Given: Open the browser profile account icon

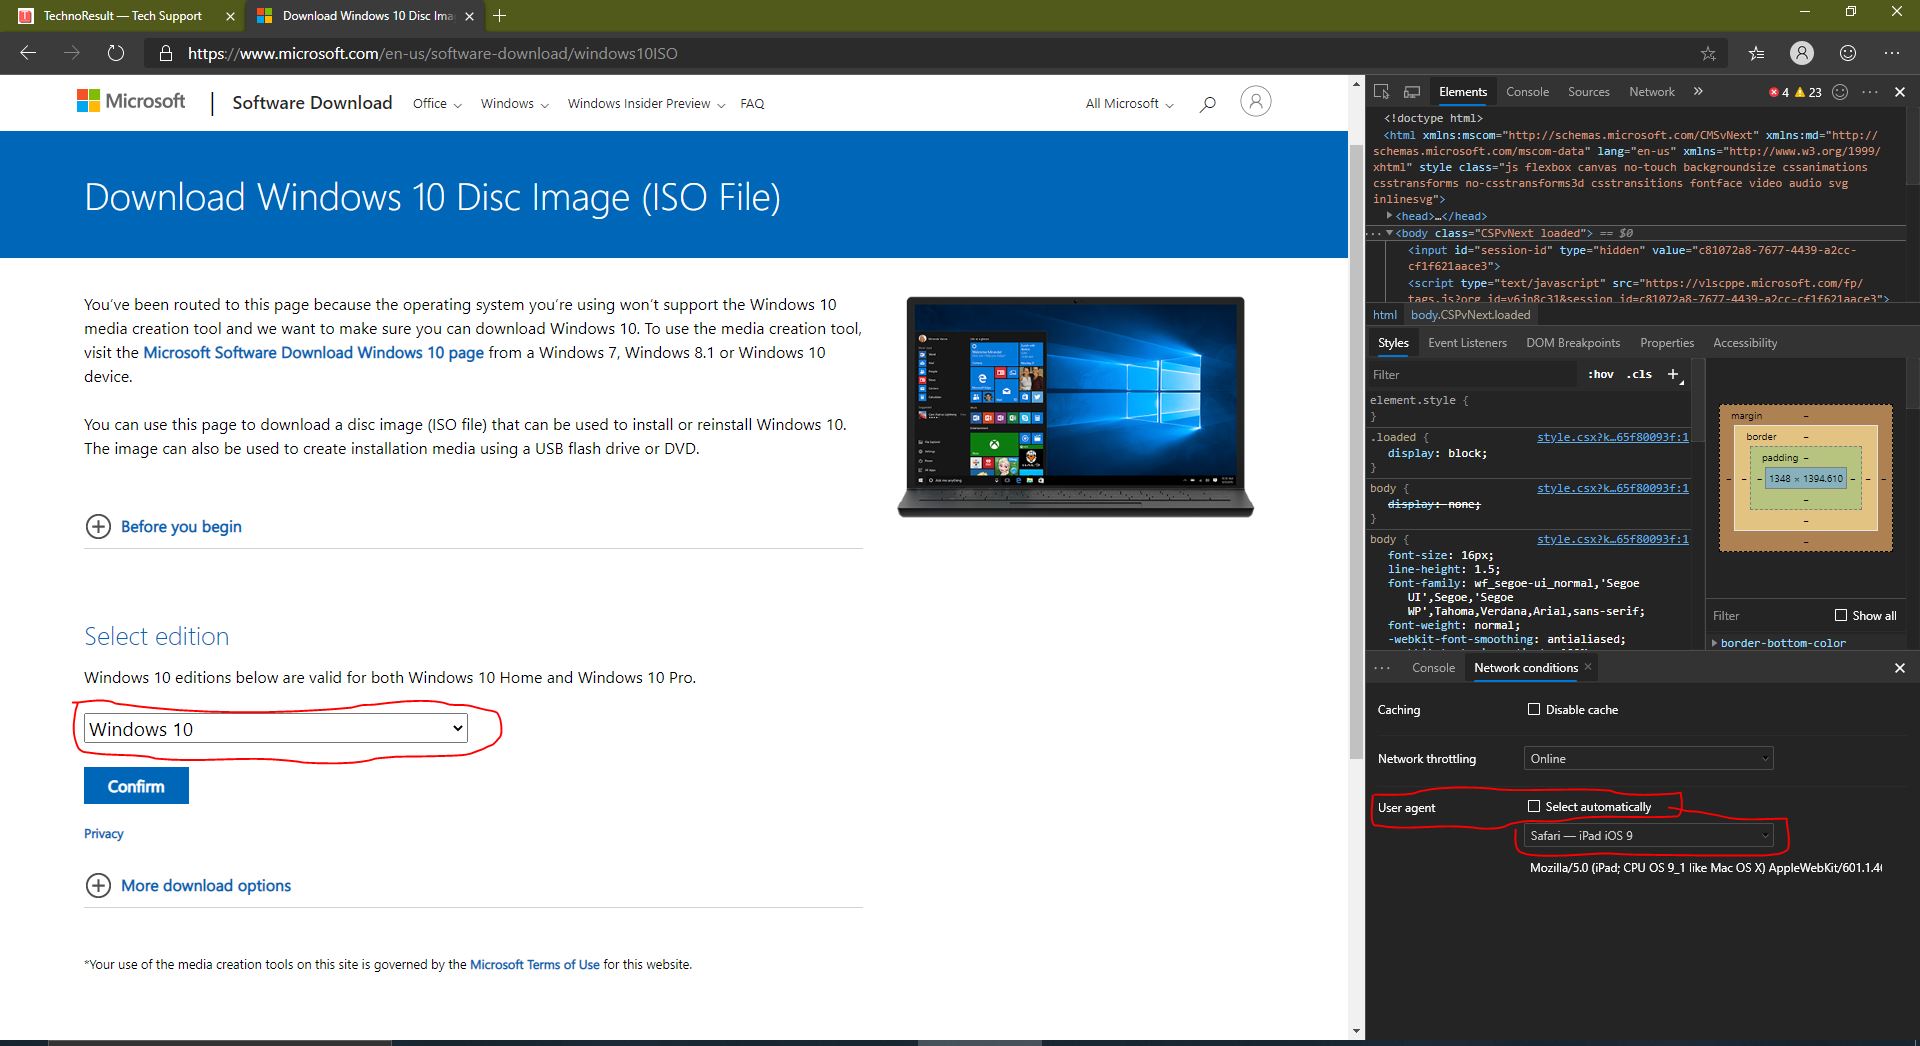Looking at the screenshot, I should 1801,53.
